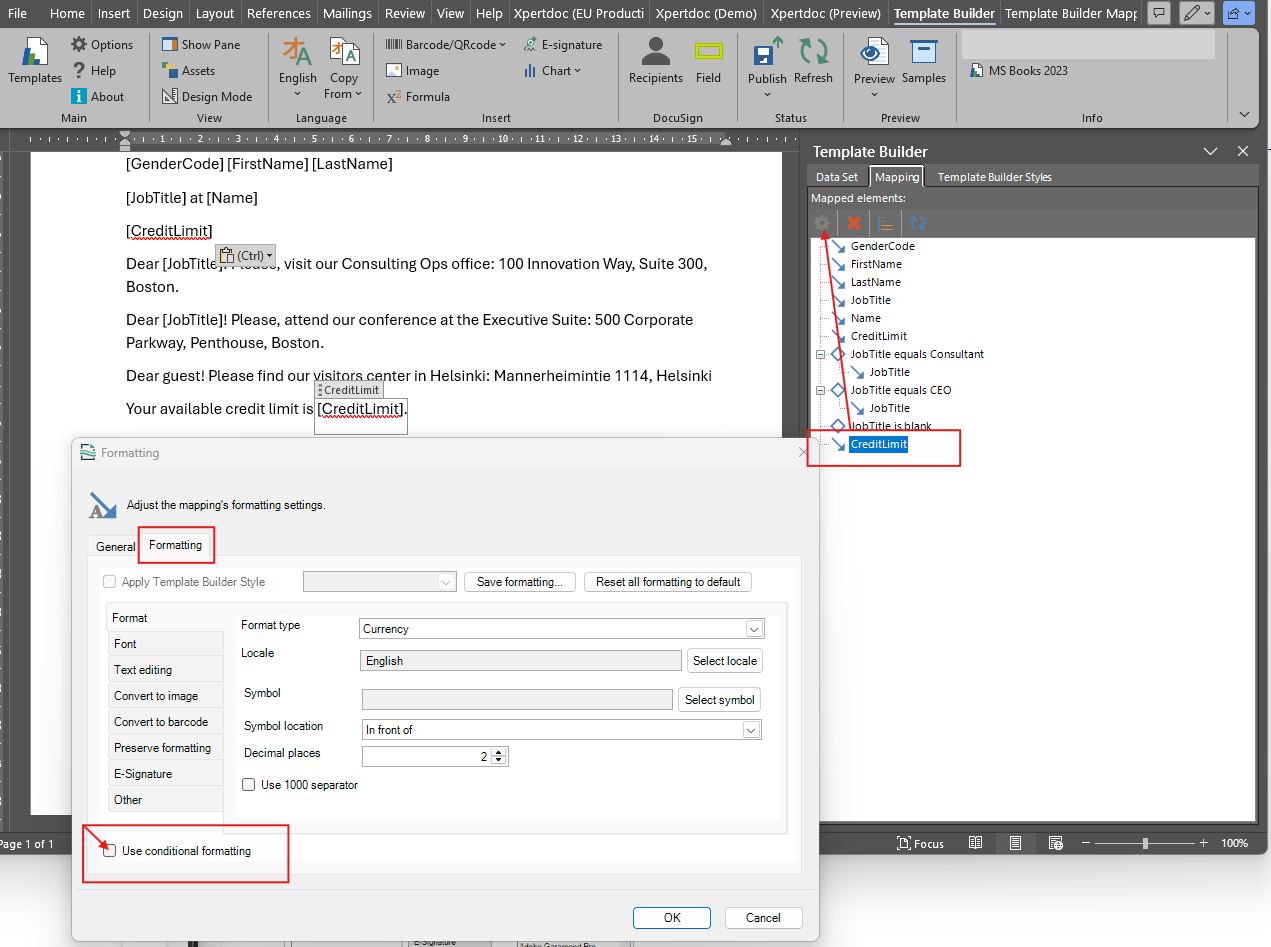Open the Barcode/QRcode dropdown
1271x947 pixels.
446,45
